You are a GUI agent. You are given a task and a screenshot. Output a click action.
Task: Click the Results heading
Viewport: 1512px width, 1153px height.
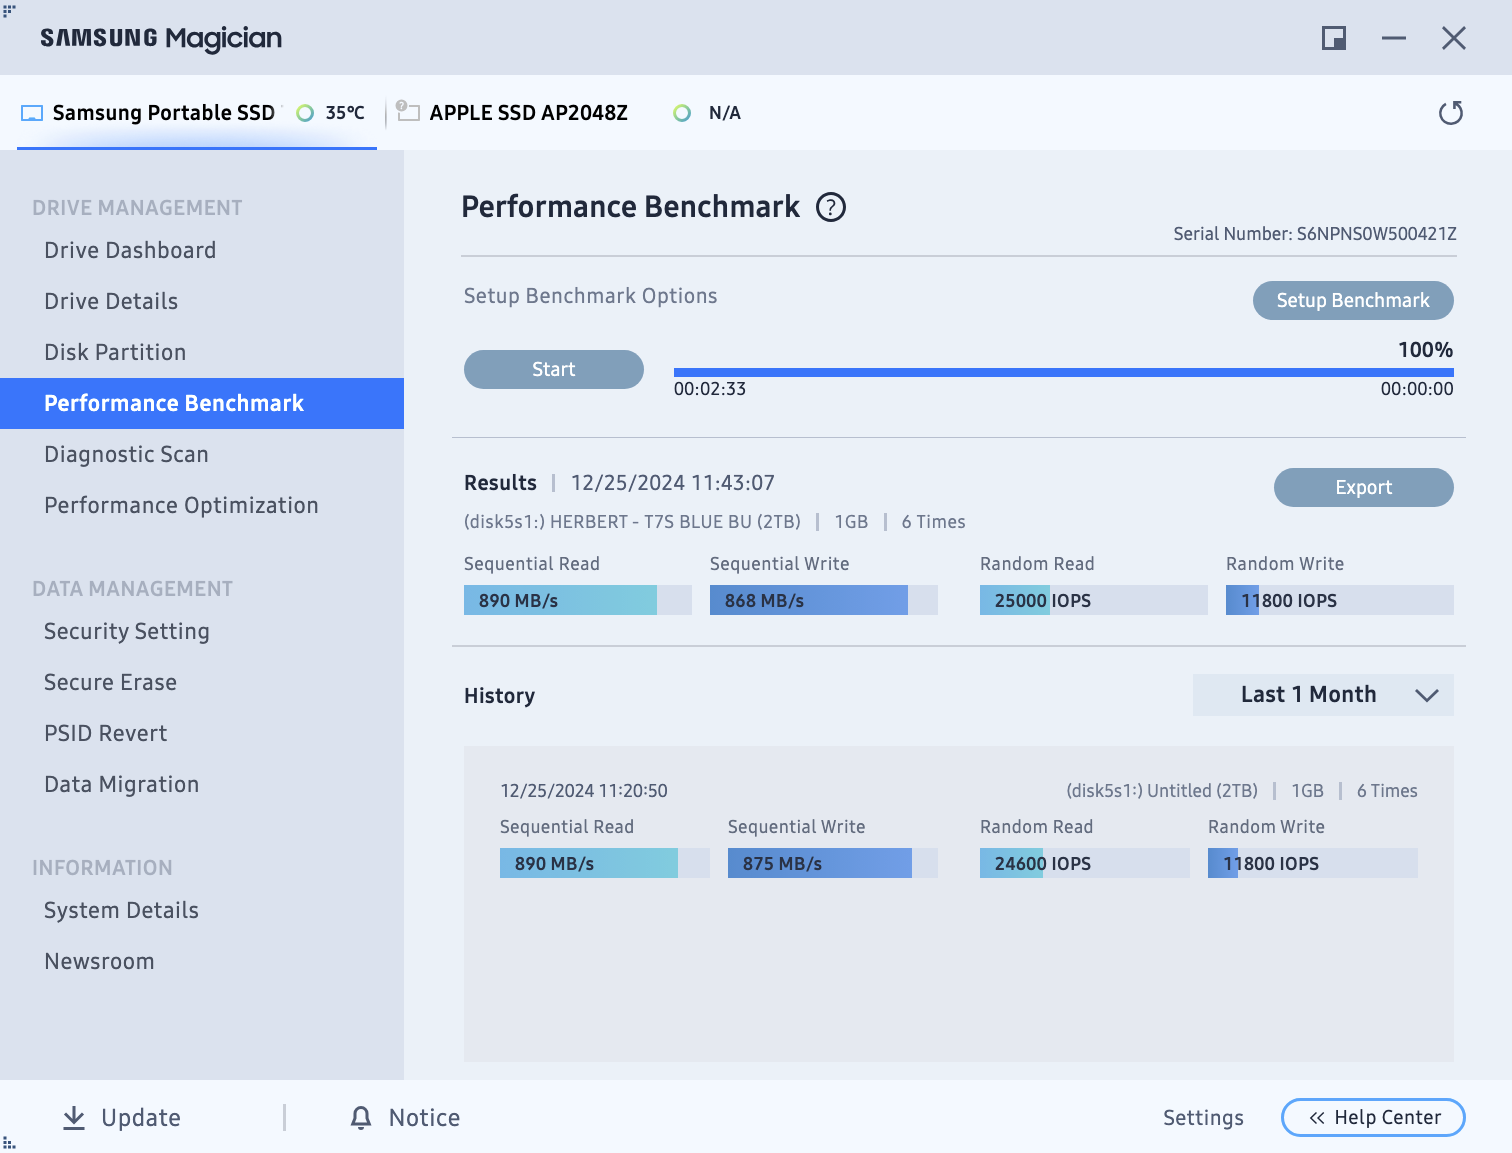pyautogui.click(x=500, y=483)
